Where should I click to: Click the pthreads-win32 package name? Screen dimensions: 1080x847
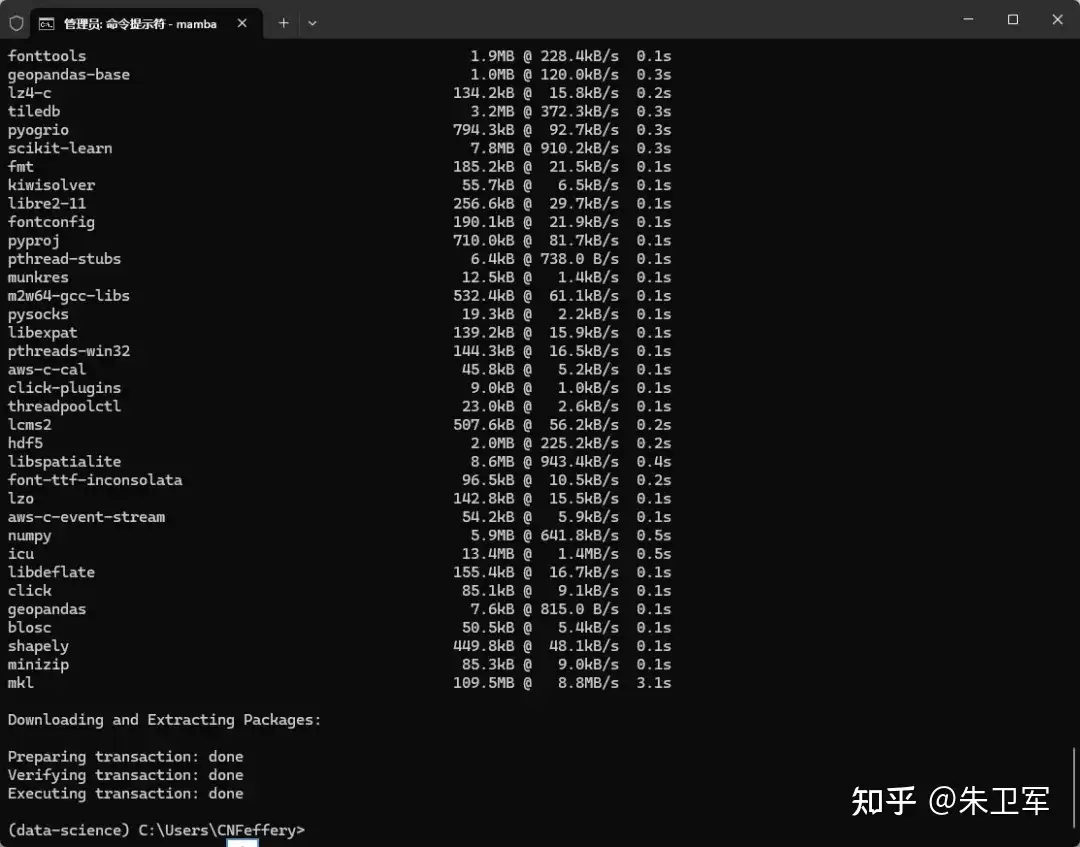(x=68, y=351)
